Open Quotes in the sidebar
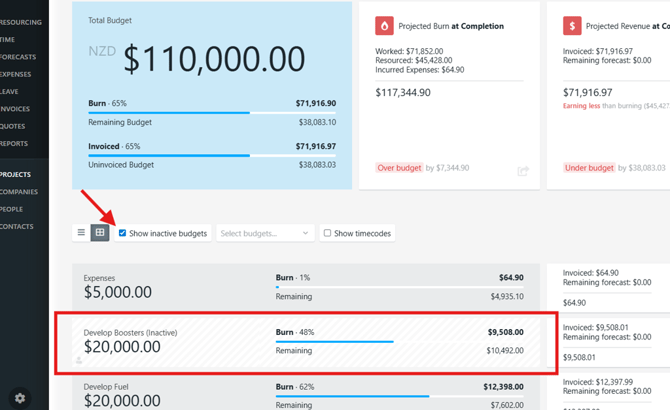Screen dimensions: 670x410 [x=12, y=126]
